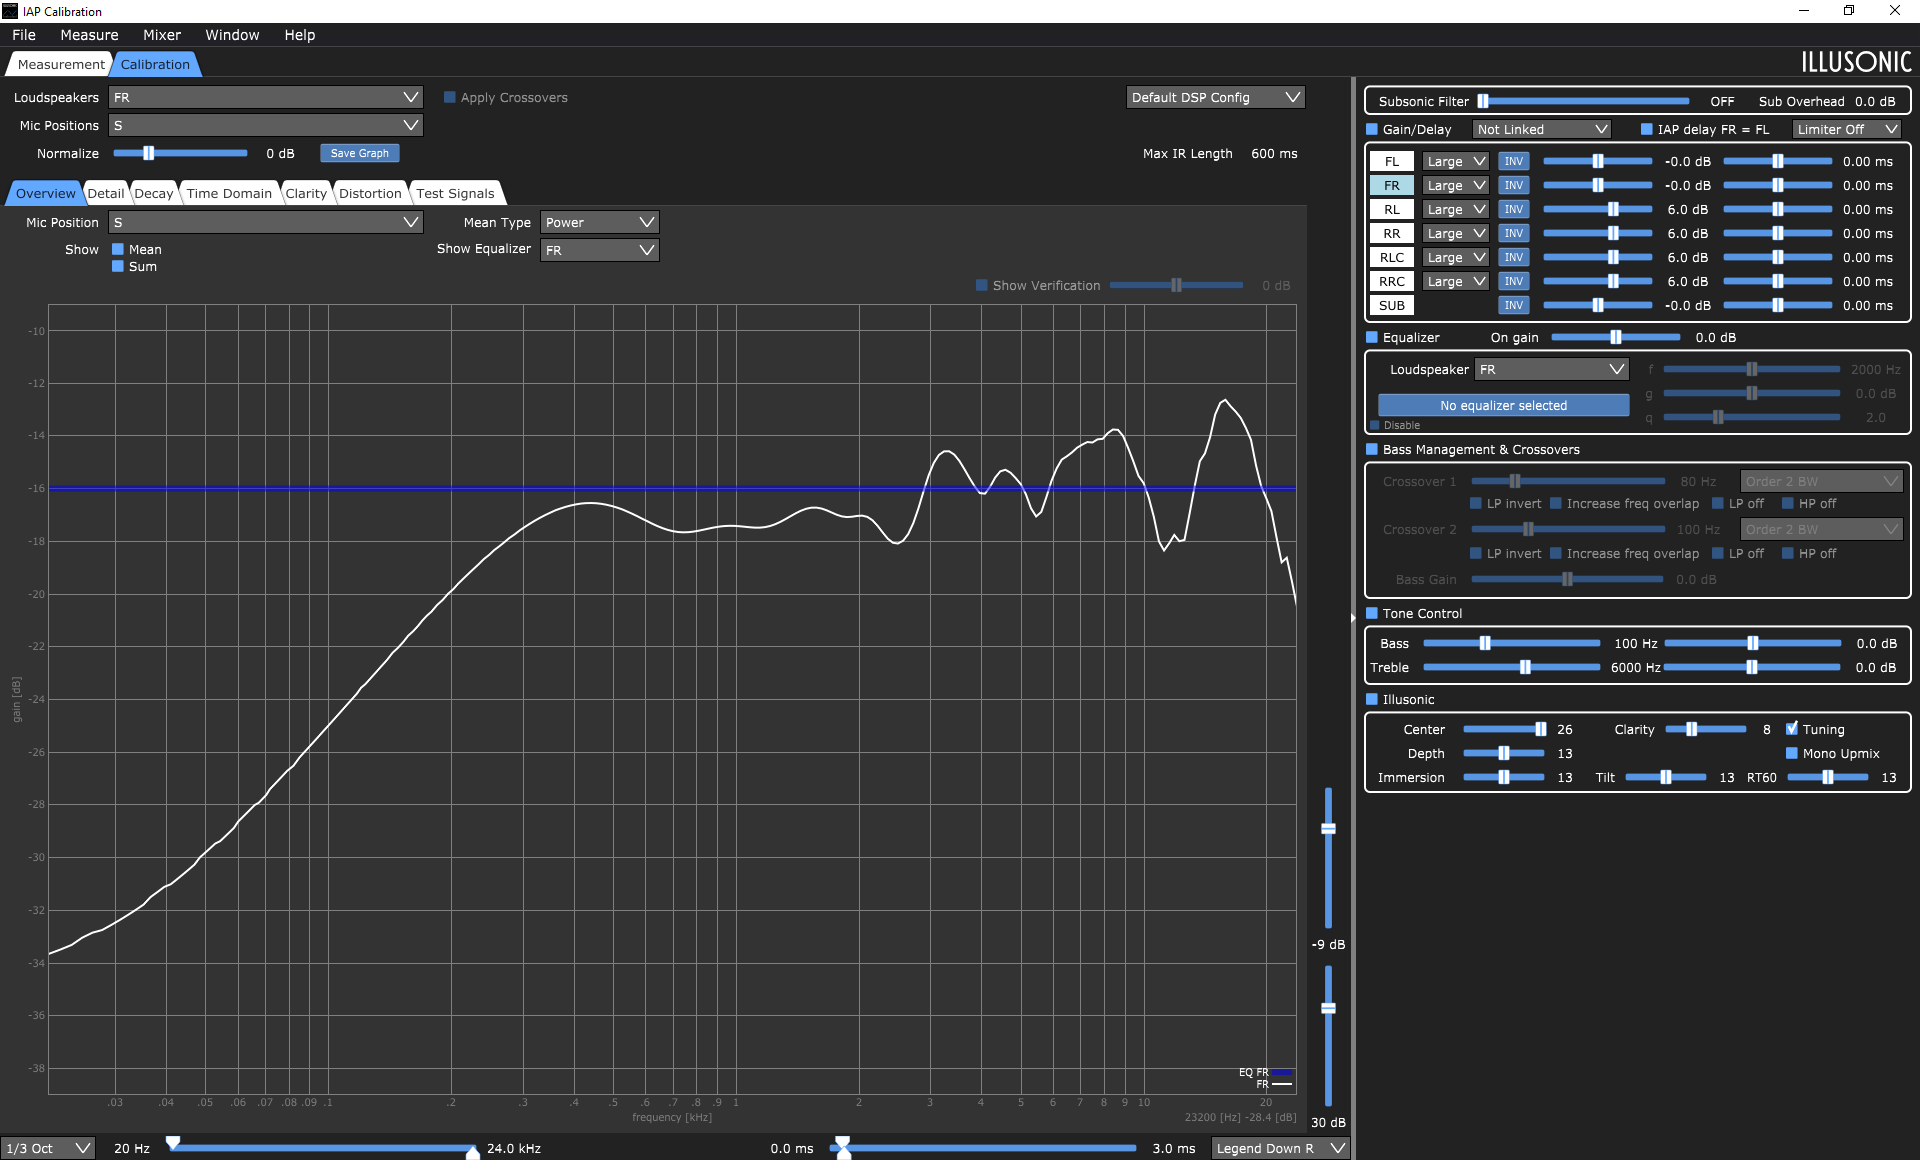This screenshot has height=1160, width=1920.
Task: Open the Mean Type Power dropdown
Action: pos(600,222)
